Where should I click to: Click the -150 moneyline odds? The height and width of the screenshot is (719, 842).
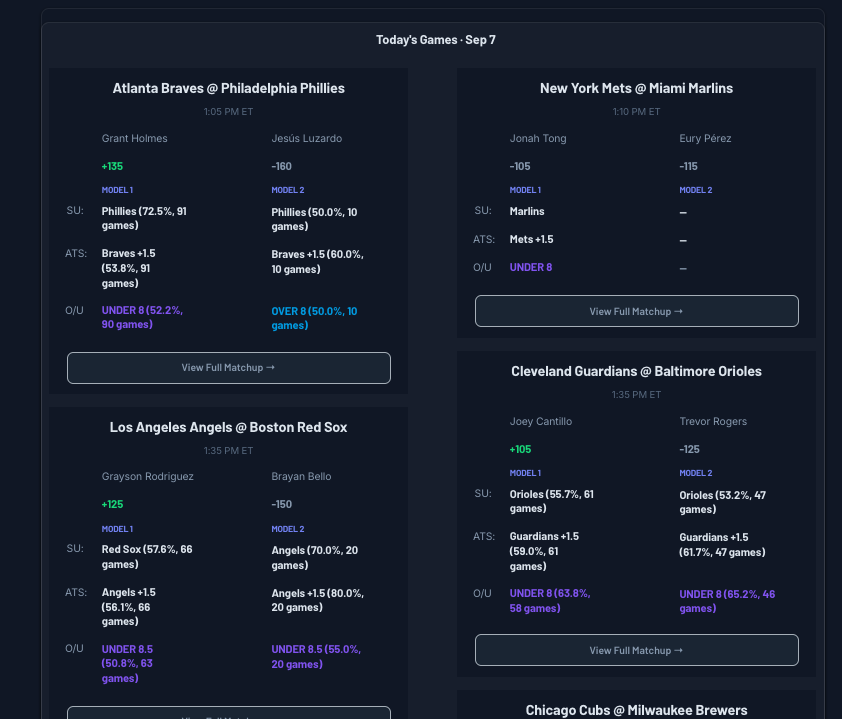click(x=281, y=504)
